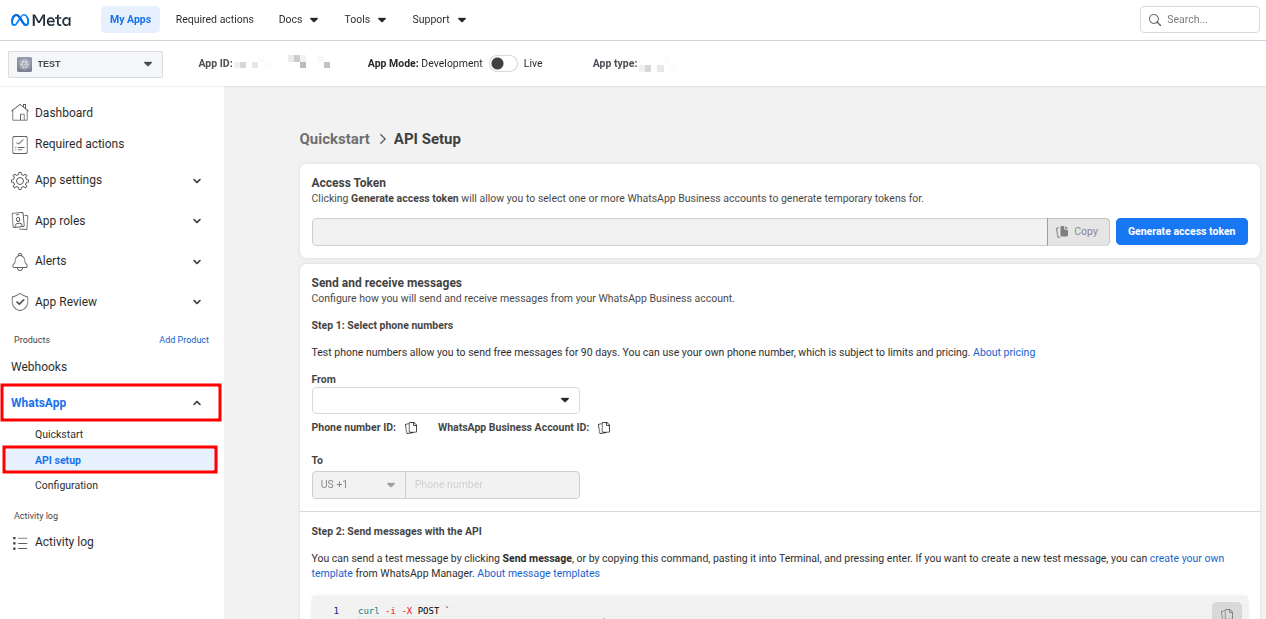This screenshot has width=1266, height=619.
Task: Open the Tools menu
Action: [x=366, y=19]
